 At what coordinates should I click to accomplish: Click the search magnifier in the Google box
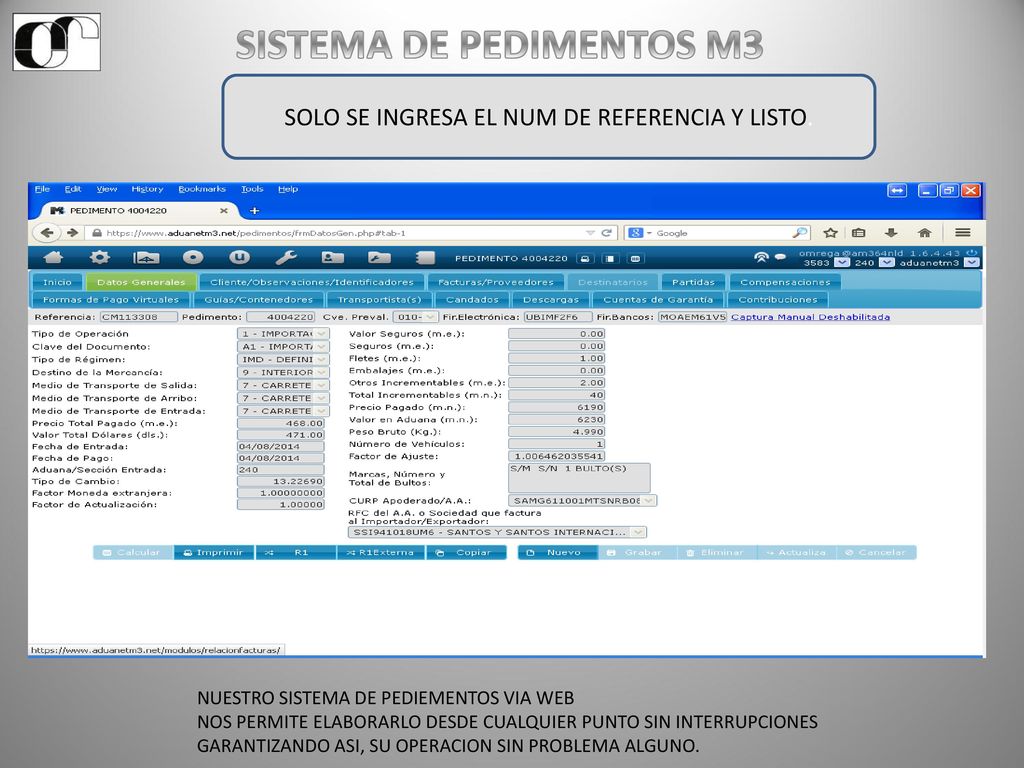click(799, 232)
